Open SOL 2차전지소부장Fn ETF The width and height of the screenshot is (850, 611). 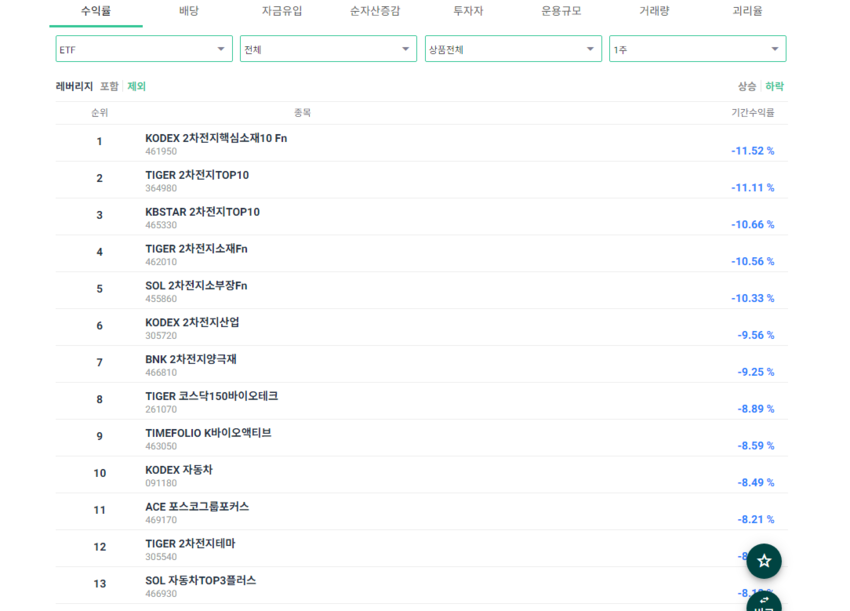(x=196, y=286)
